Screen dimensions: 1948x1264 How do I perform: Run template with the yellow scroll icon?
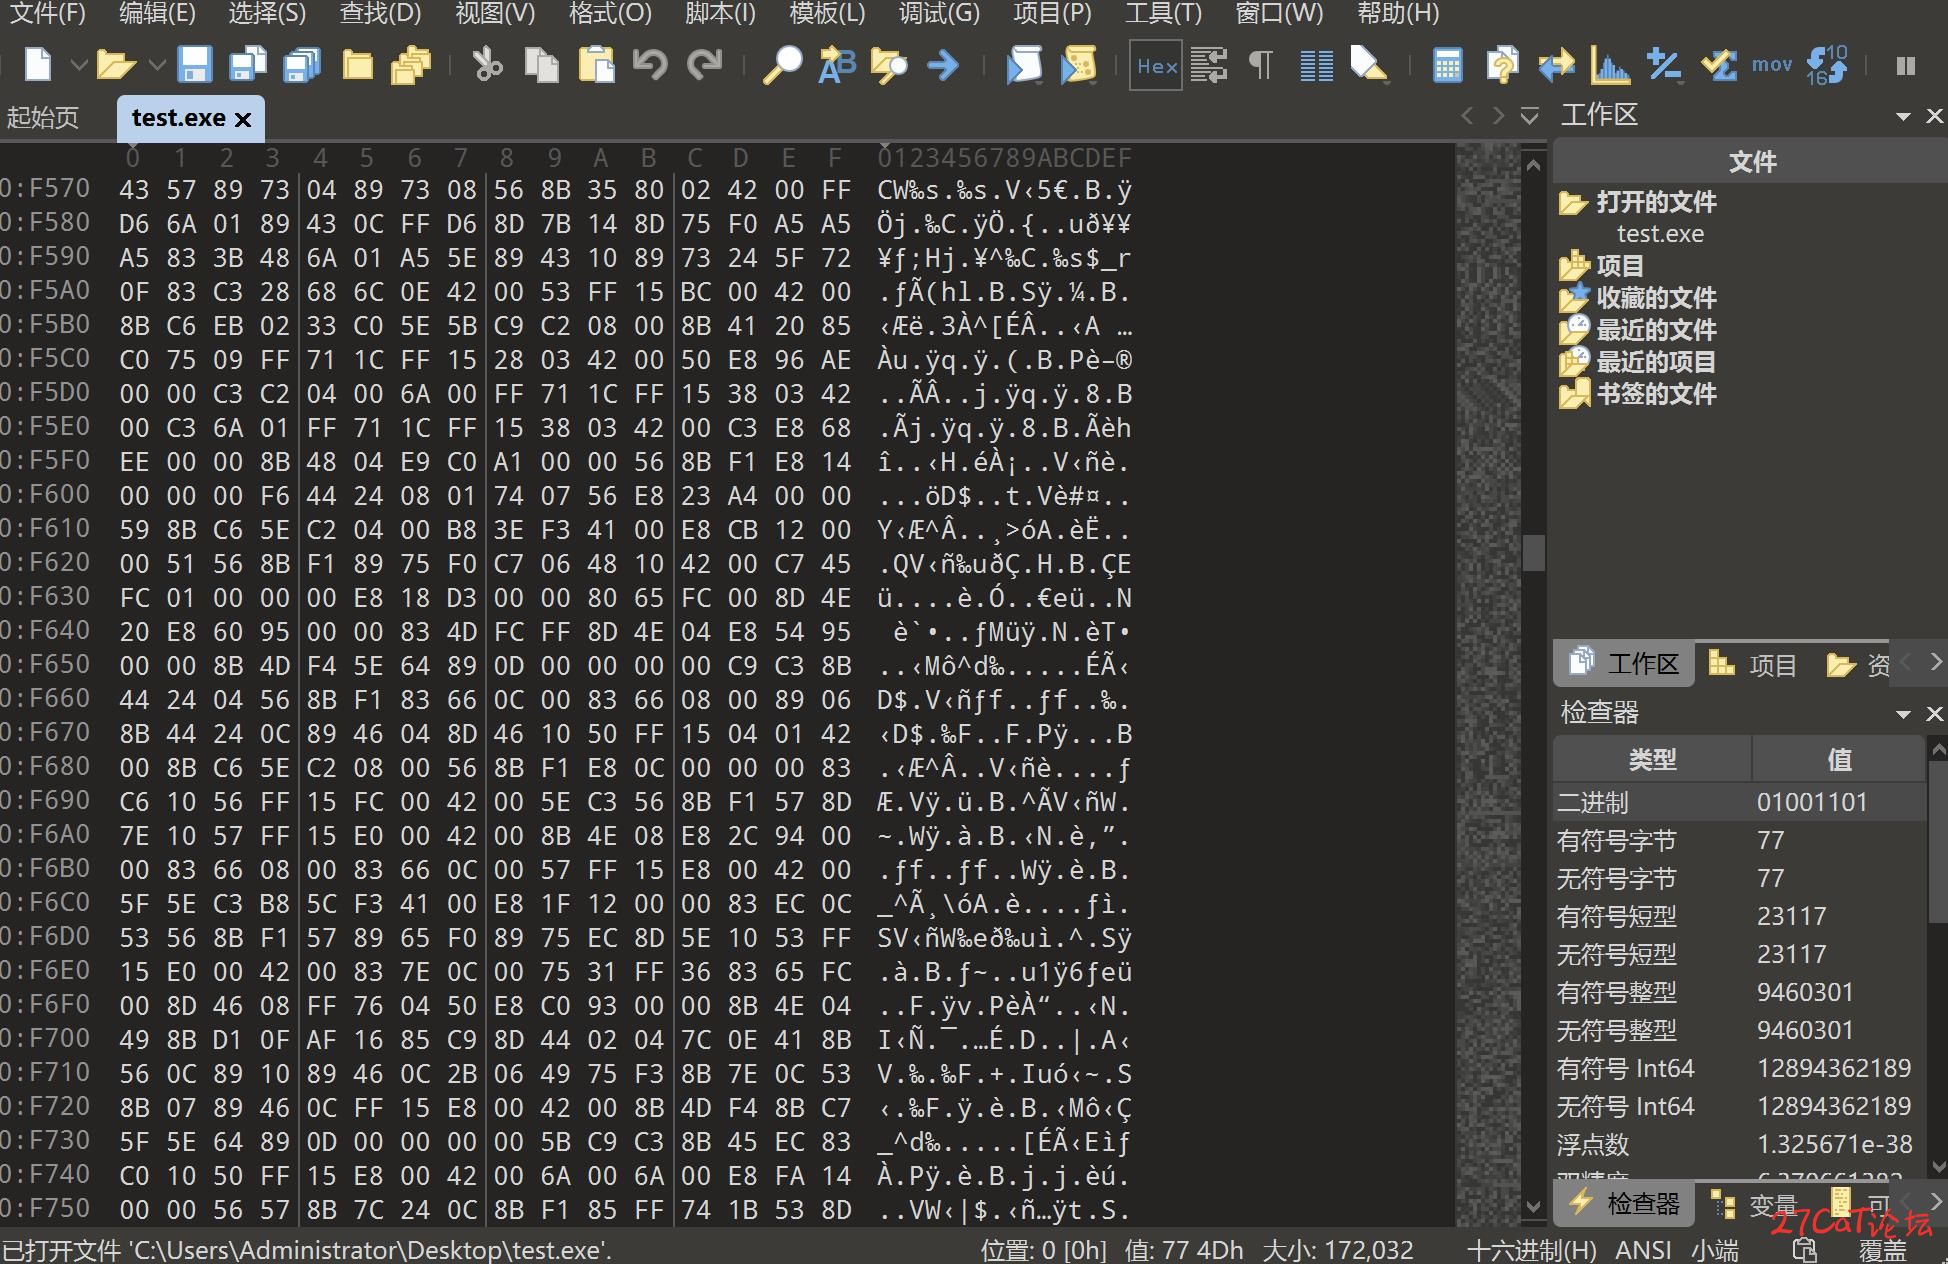point(1077,65)
